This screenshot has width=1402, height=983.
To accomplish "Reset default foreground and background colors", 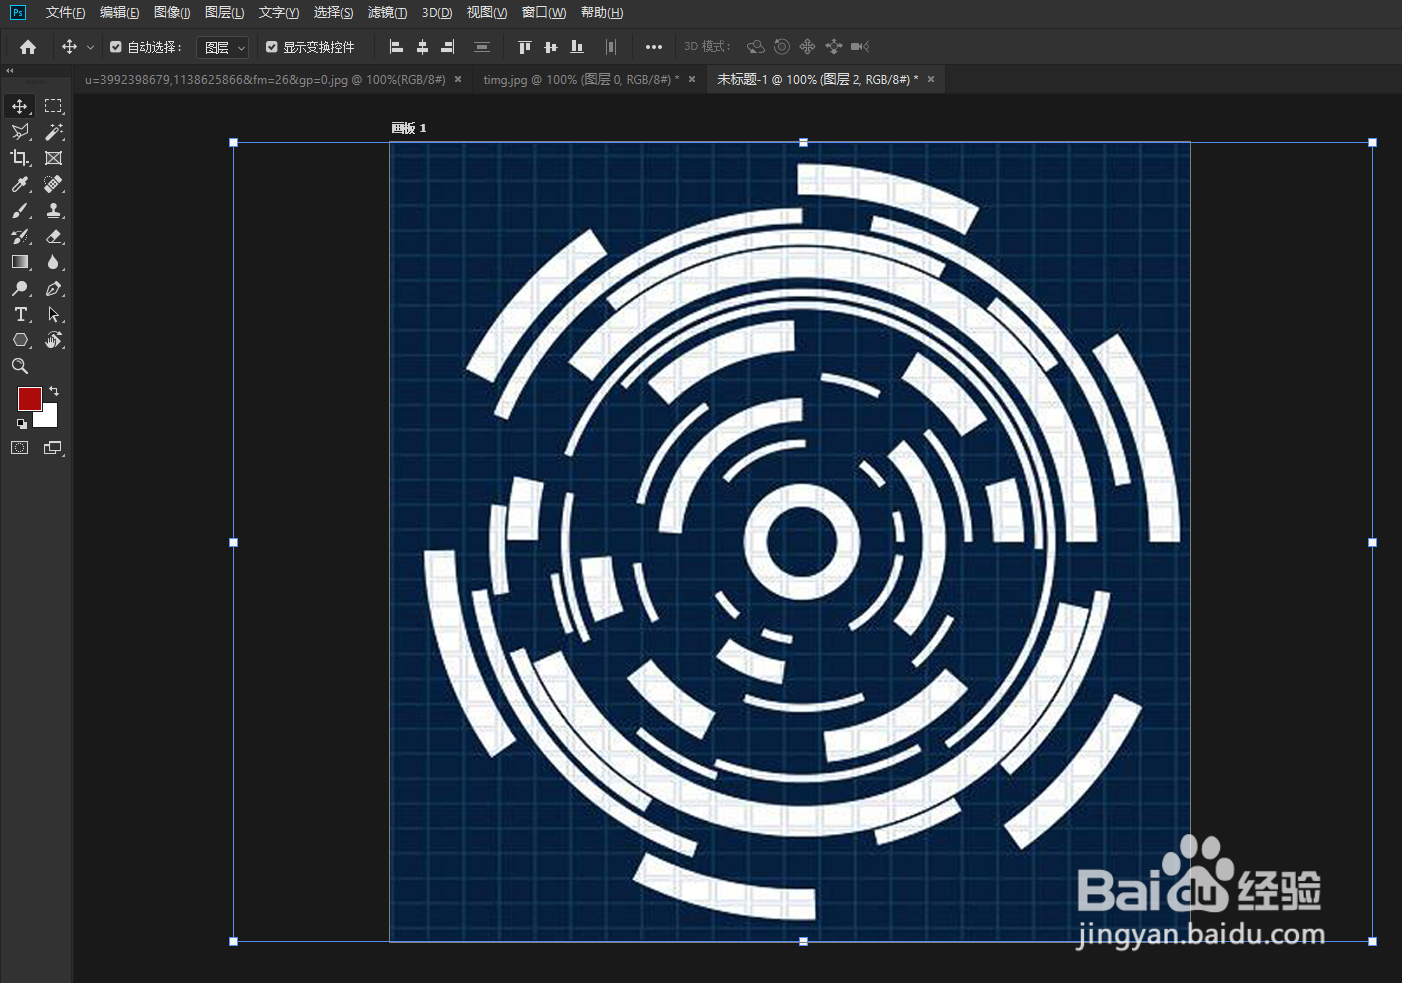I will 22,424.
